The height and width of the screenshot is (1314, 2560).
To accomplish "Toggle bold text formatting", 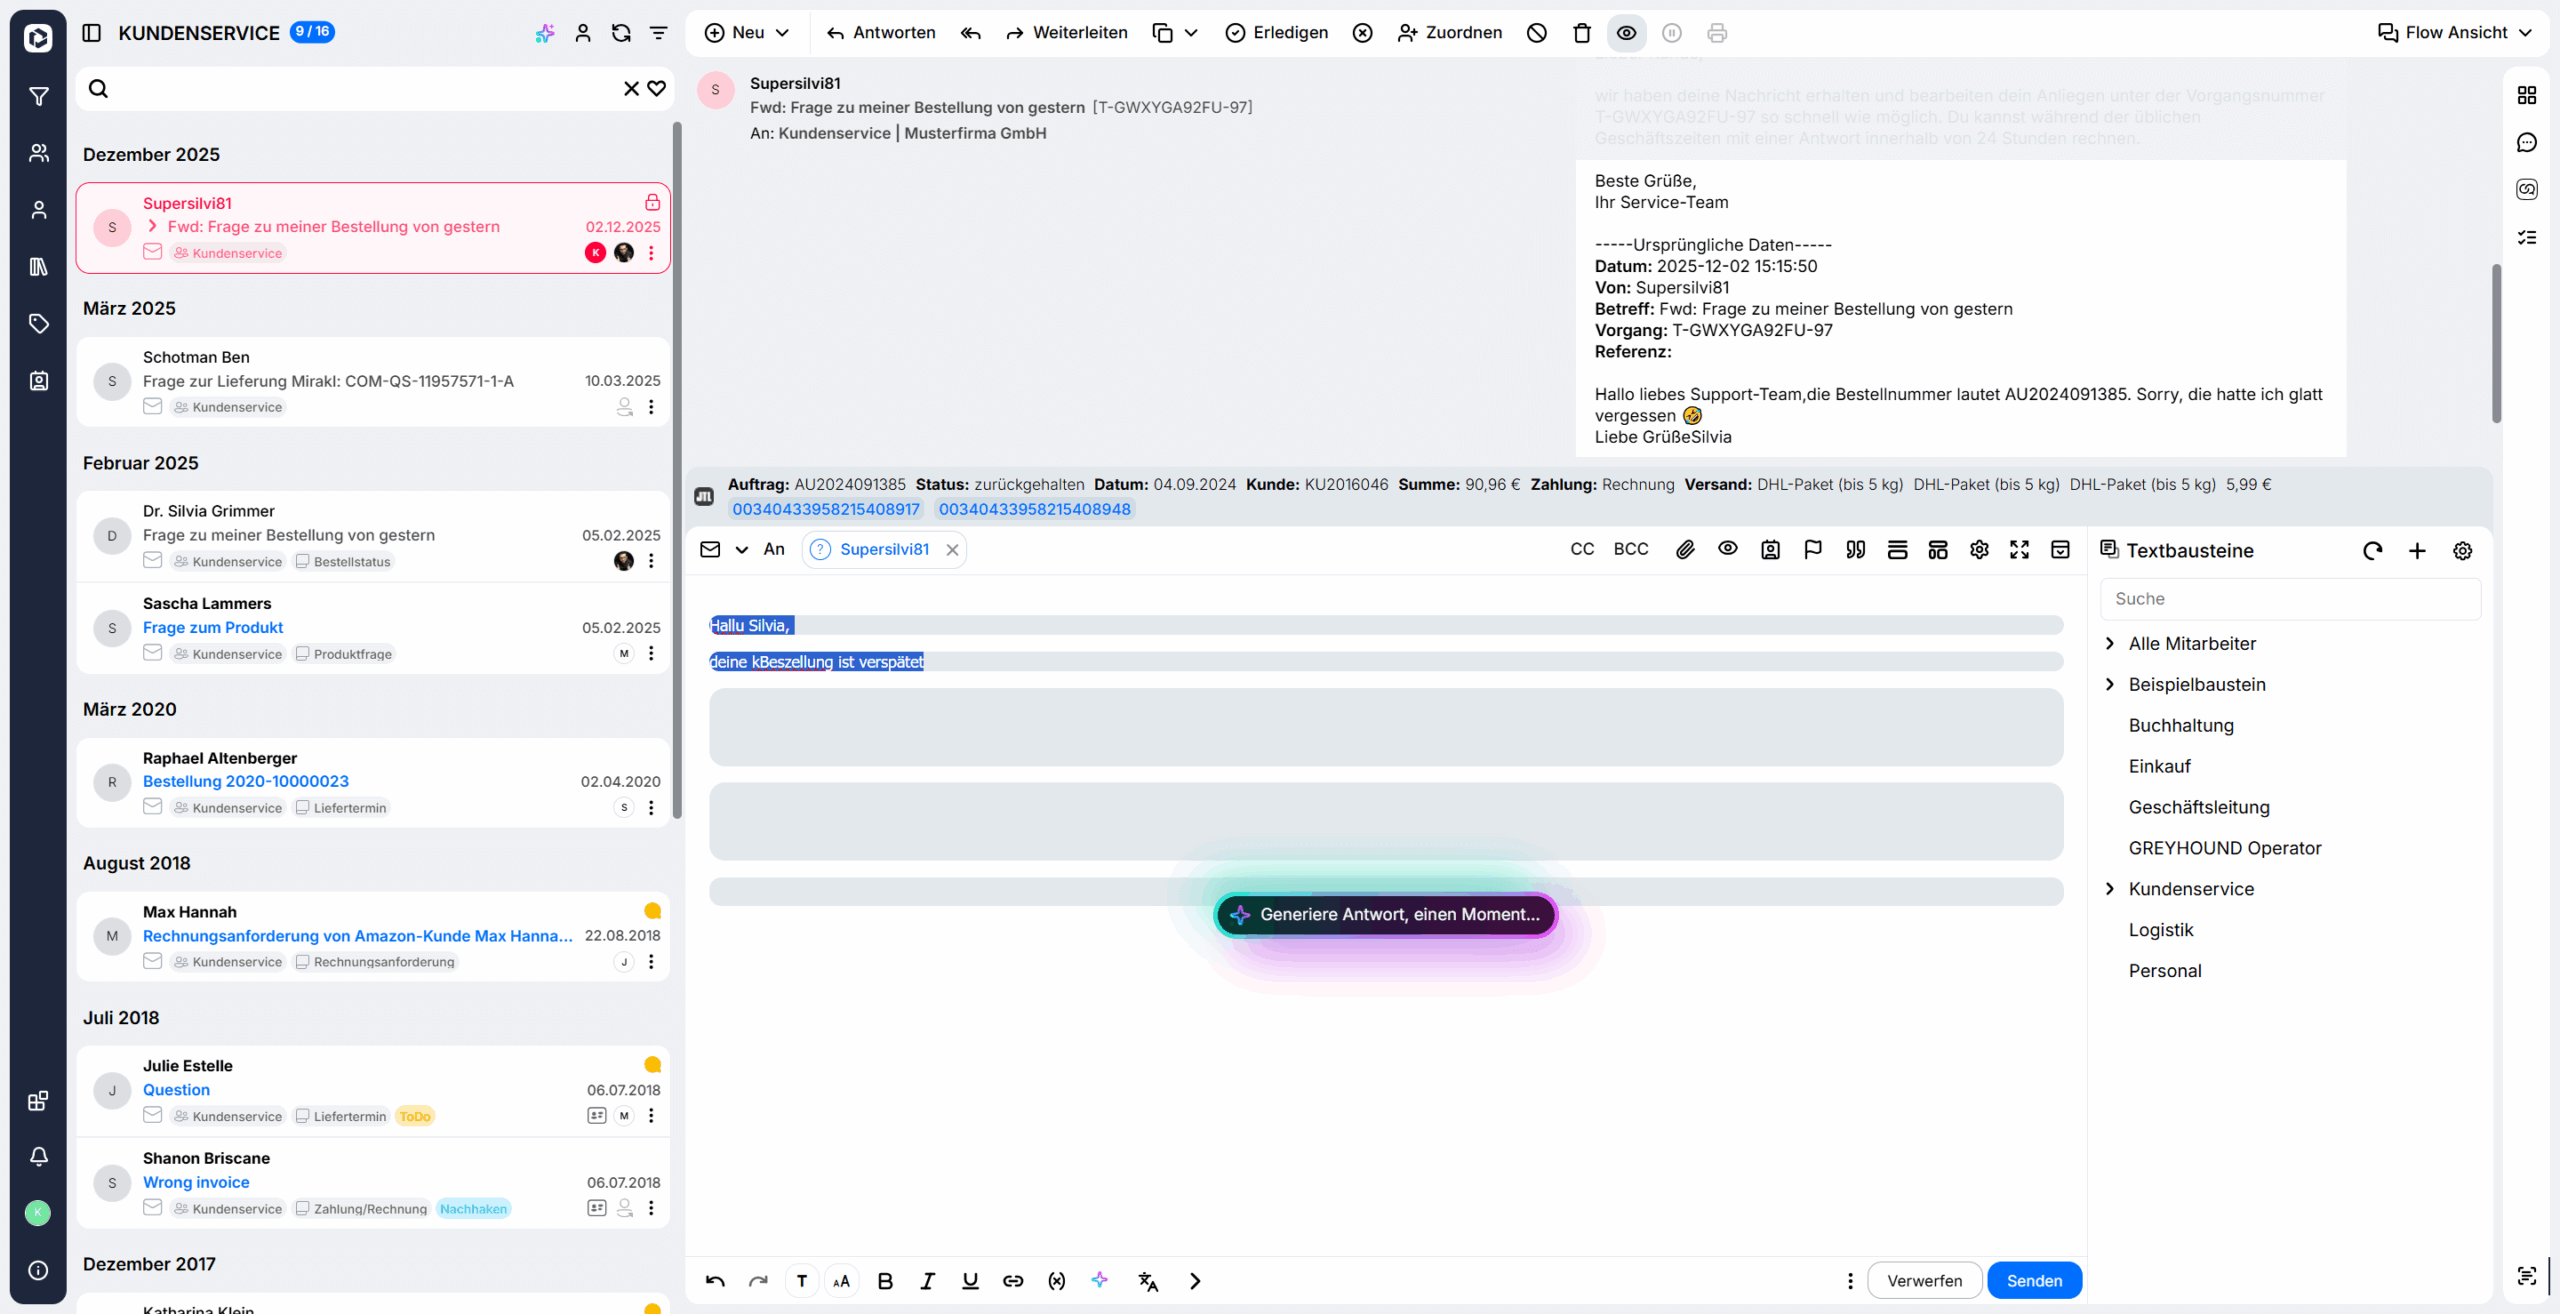I will tap(885, 1280).
